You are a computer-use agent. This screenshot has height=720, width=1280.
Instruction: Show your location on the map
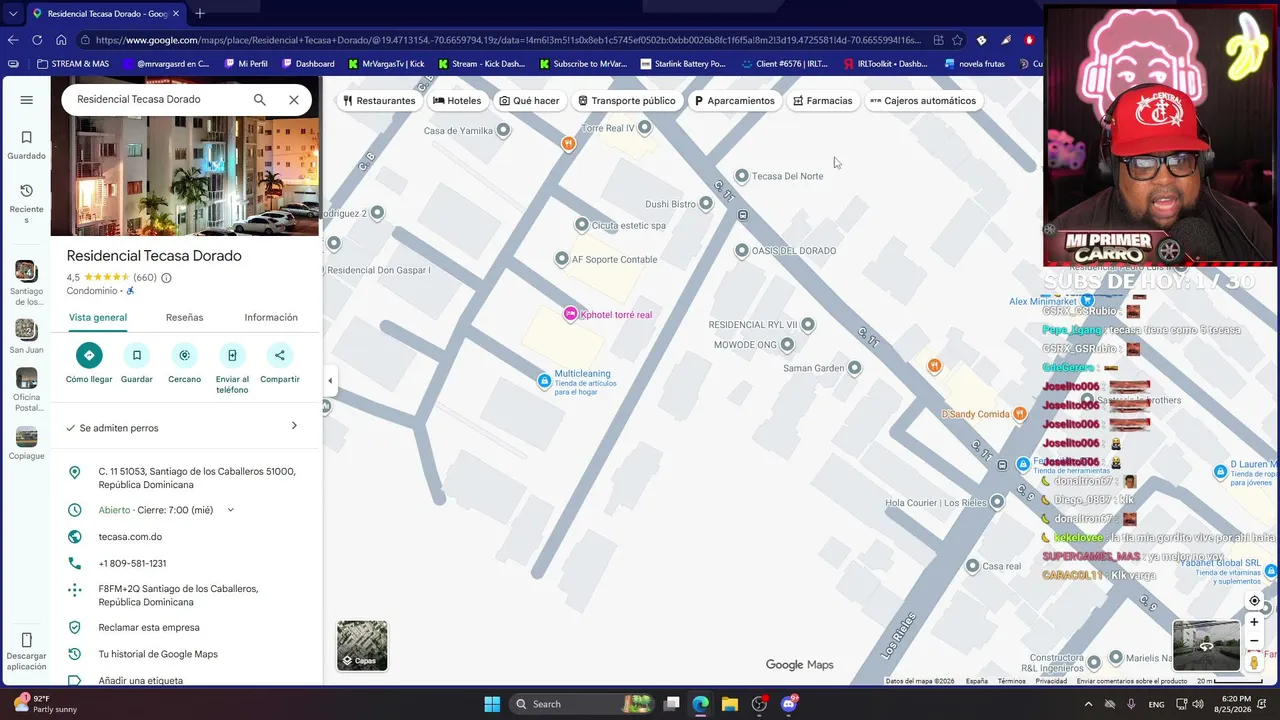click(1254, 601)
